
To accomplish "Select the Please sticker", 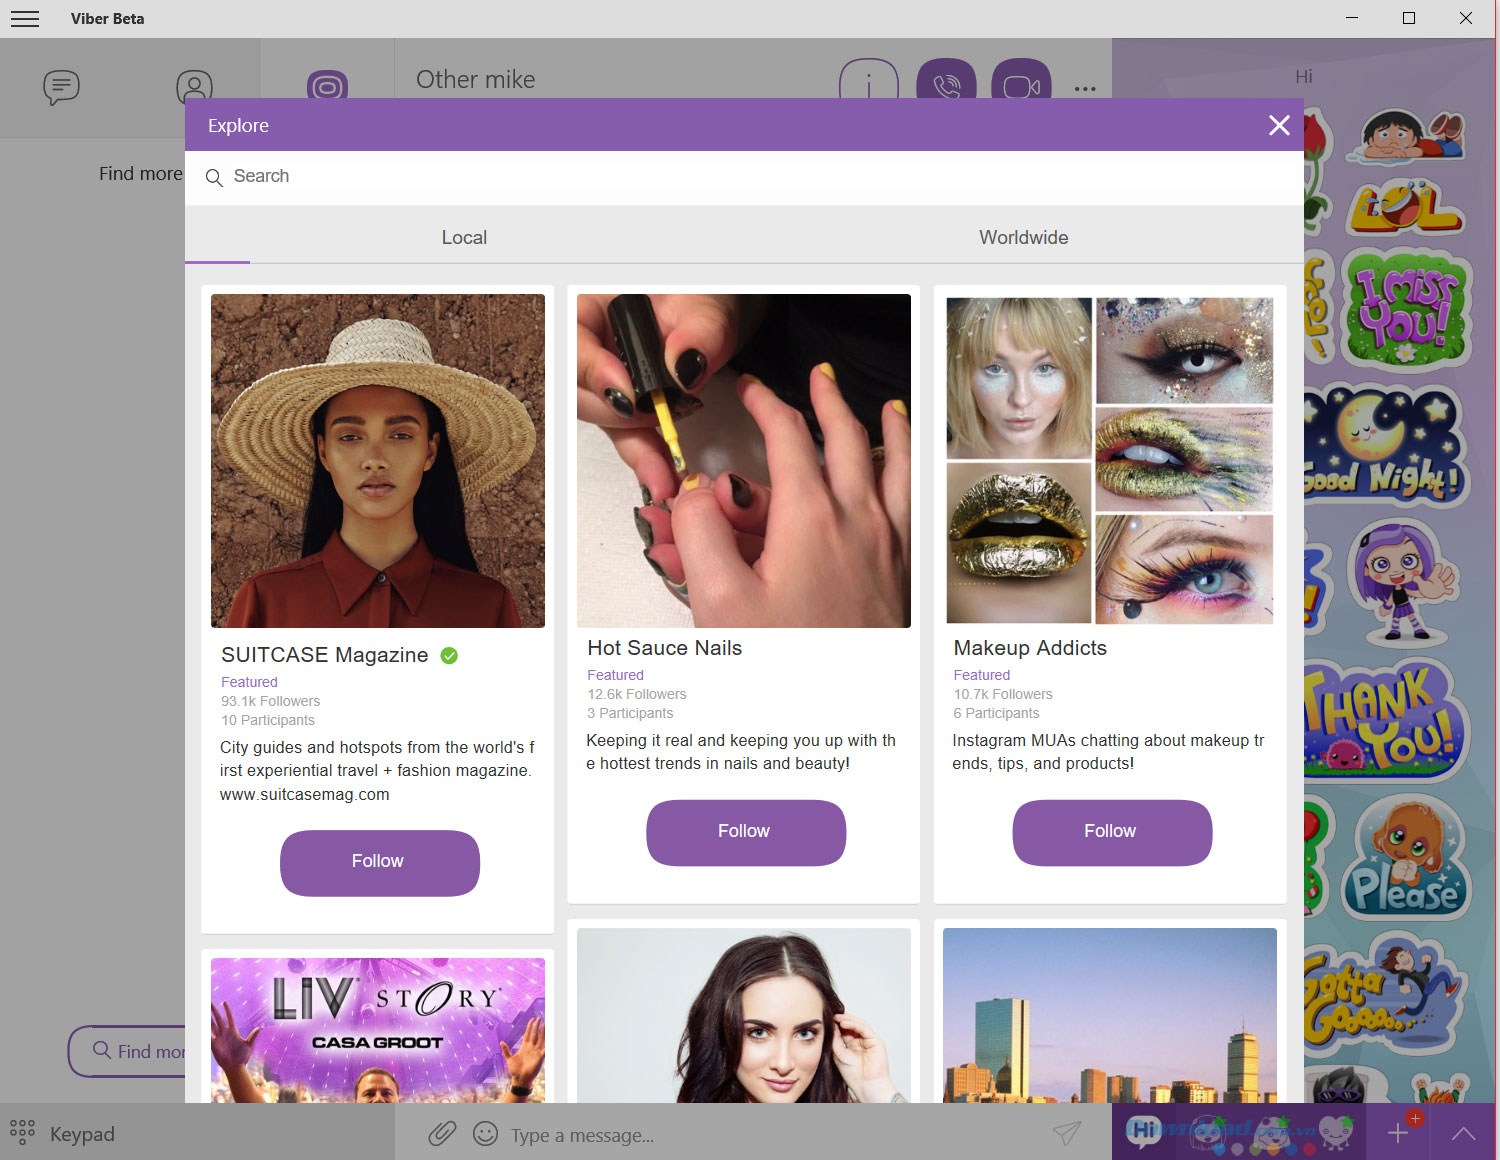I will pyautogui.click(x=1407, y=860).
